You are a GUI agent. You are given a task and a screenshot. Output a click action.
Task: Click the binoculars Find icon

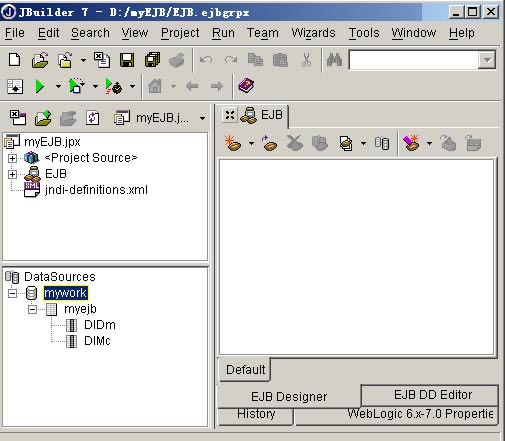(x=334, y=60)
